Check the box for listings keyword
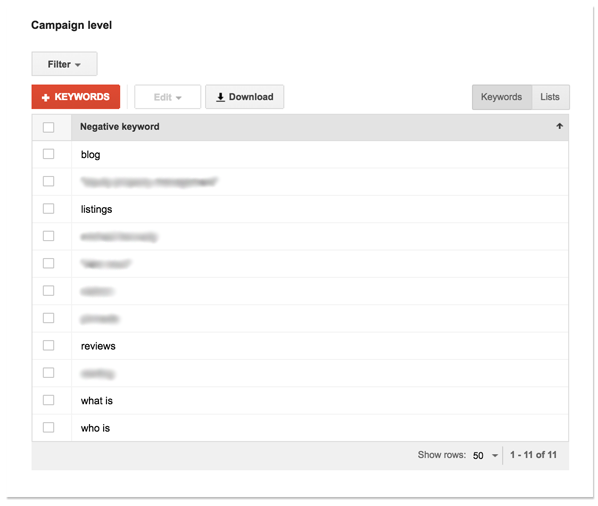 coord(48,209)
